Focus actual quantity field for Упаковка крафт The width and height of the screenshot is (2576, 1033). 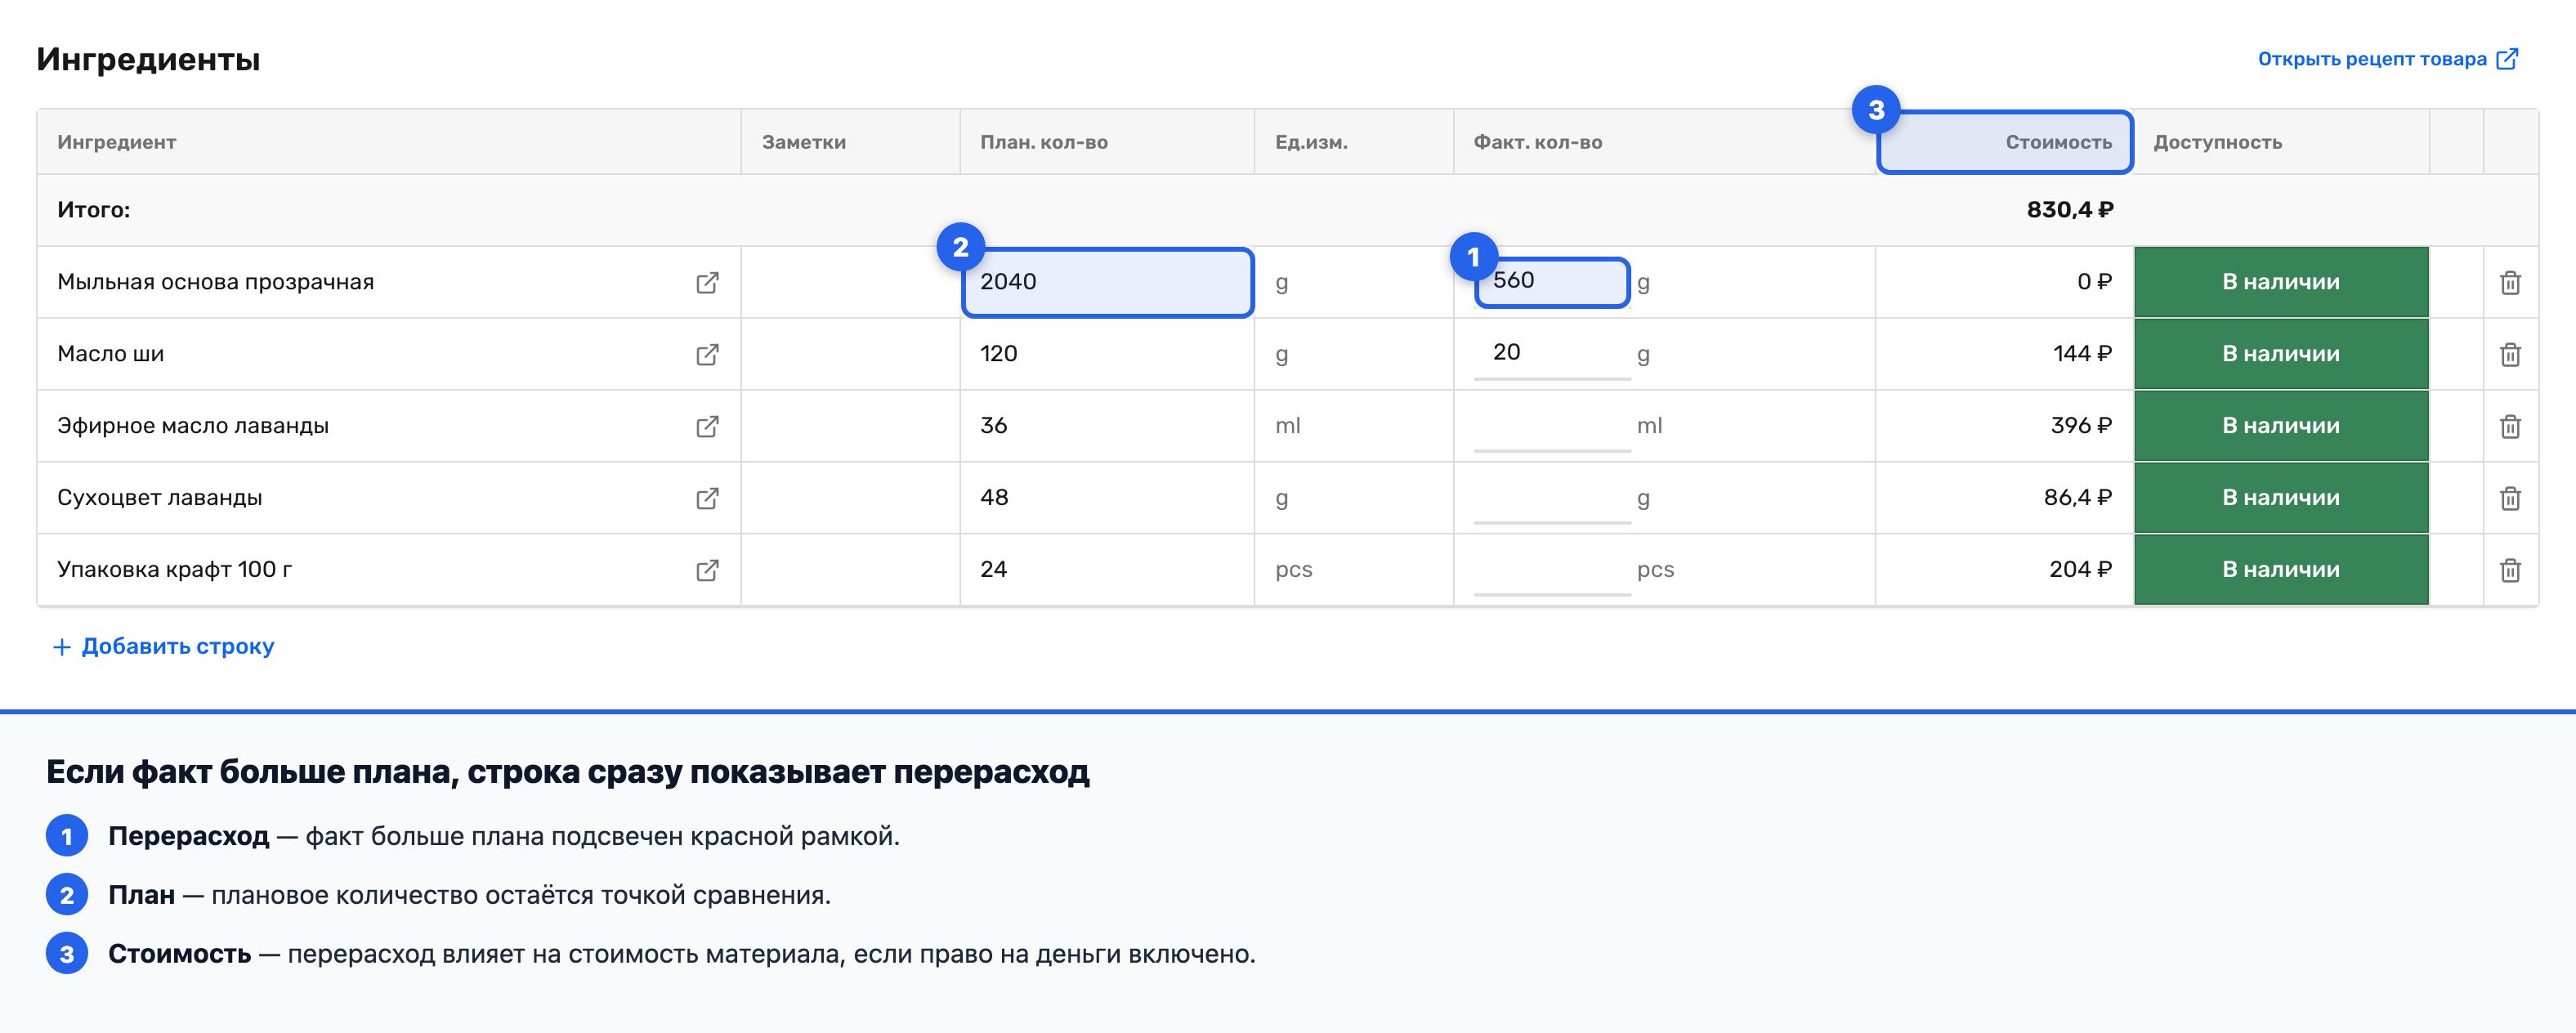(1552, 570)
